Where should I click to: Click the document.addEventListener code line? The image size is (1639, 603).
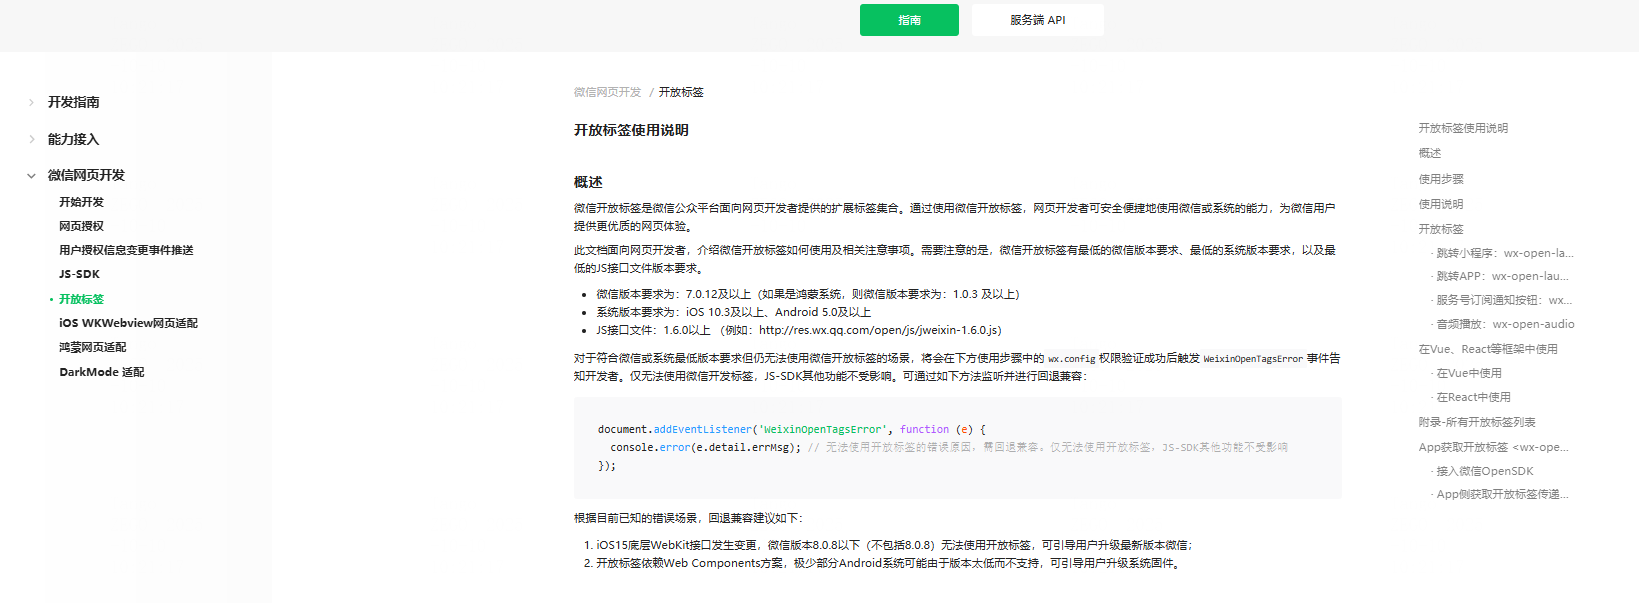(792, 429)
